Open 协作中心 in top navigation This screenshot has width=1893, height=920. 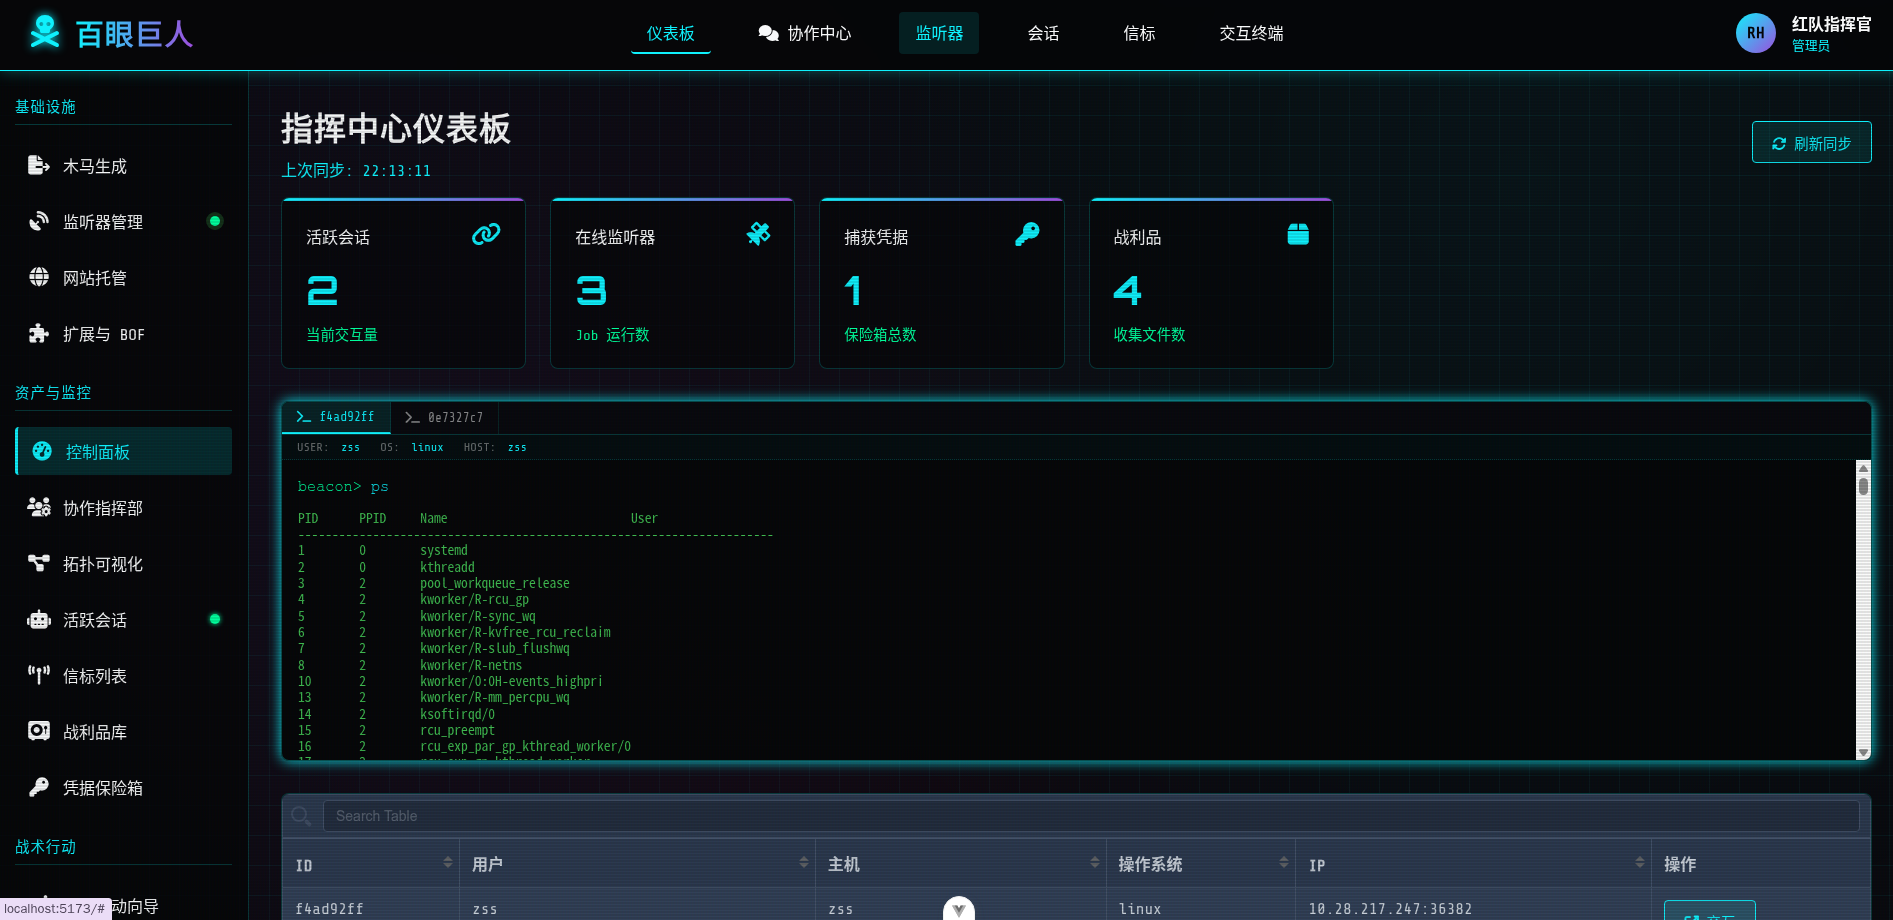coord(805,34)
